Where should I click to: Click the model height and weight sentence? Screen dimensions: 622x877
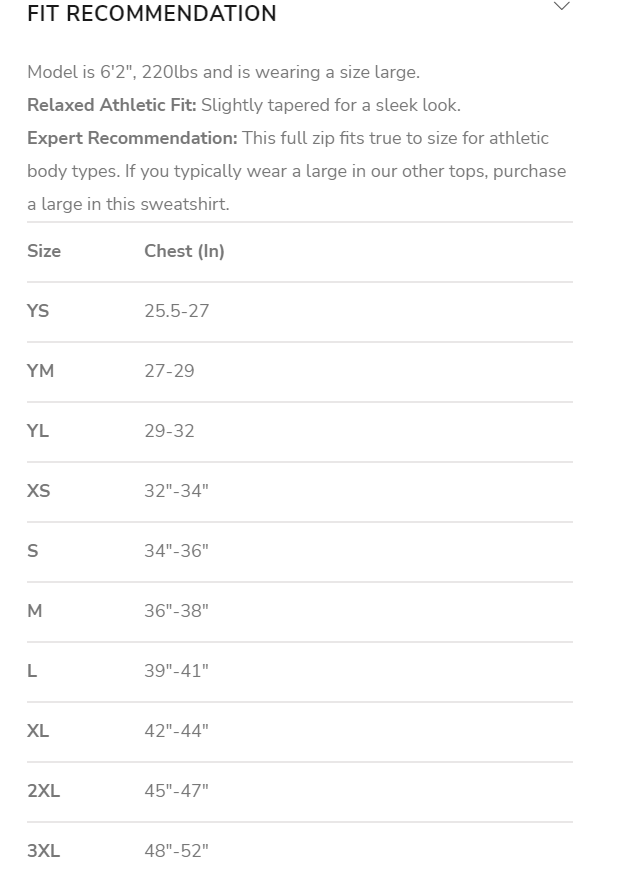(x=223, y=72)
